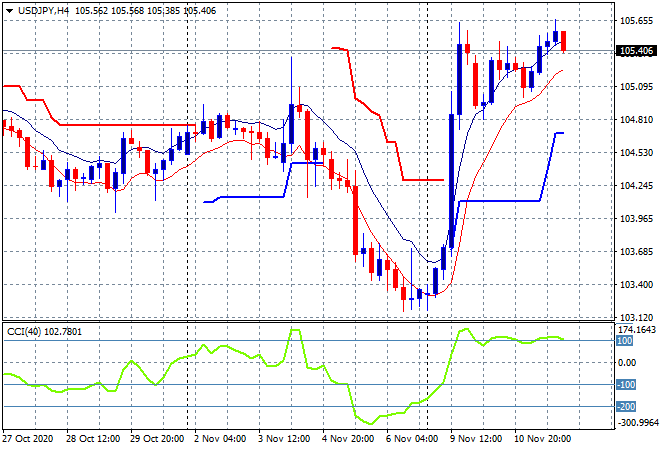Click the CCI(40) 102.7801 indicator label
This screenshot has height=450, width=660.
coord(44,332)
